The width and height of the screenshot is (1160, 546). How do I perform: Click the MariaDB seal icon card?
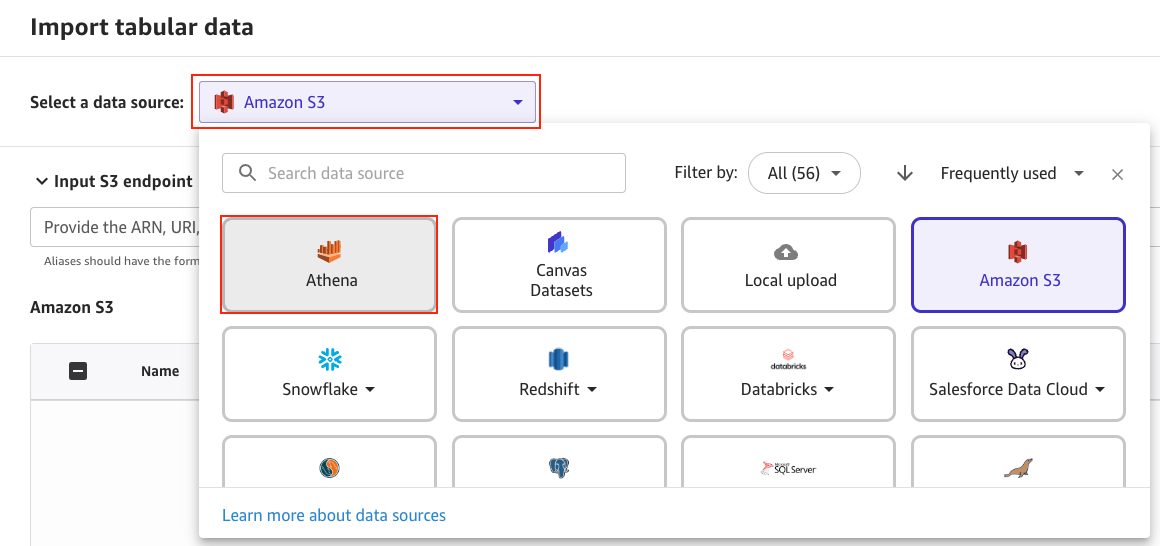1019,462
